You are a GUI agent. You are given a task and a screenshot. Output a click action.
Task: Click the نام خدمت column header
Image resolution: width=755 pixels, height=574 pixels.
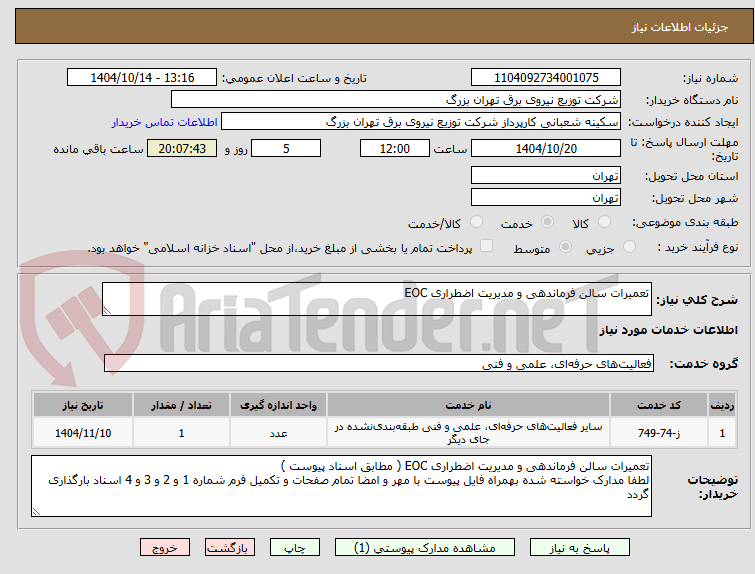click(x=469, y=405)
